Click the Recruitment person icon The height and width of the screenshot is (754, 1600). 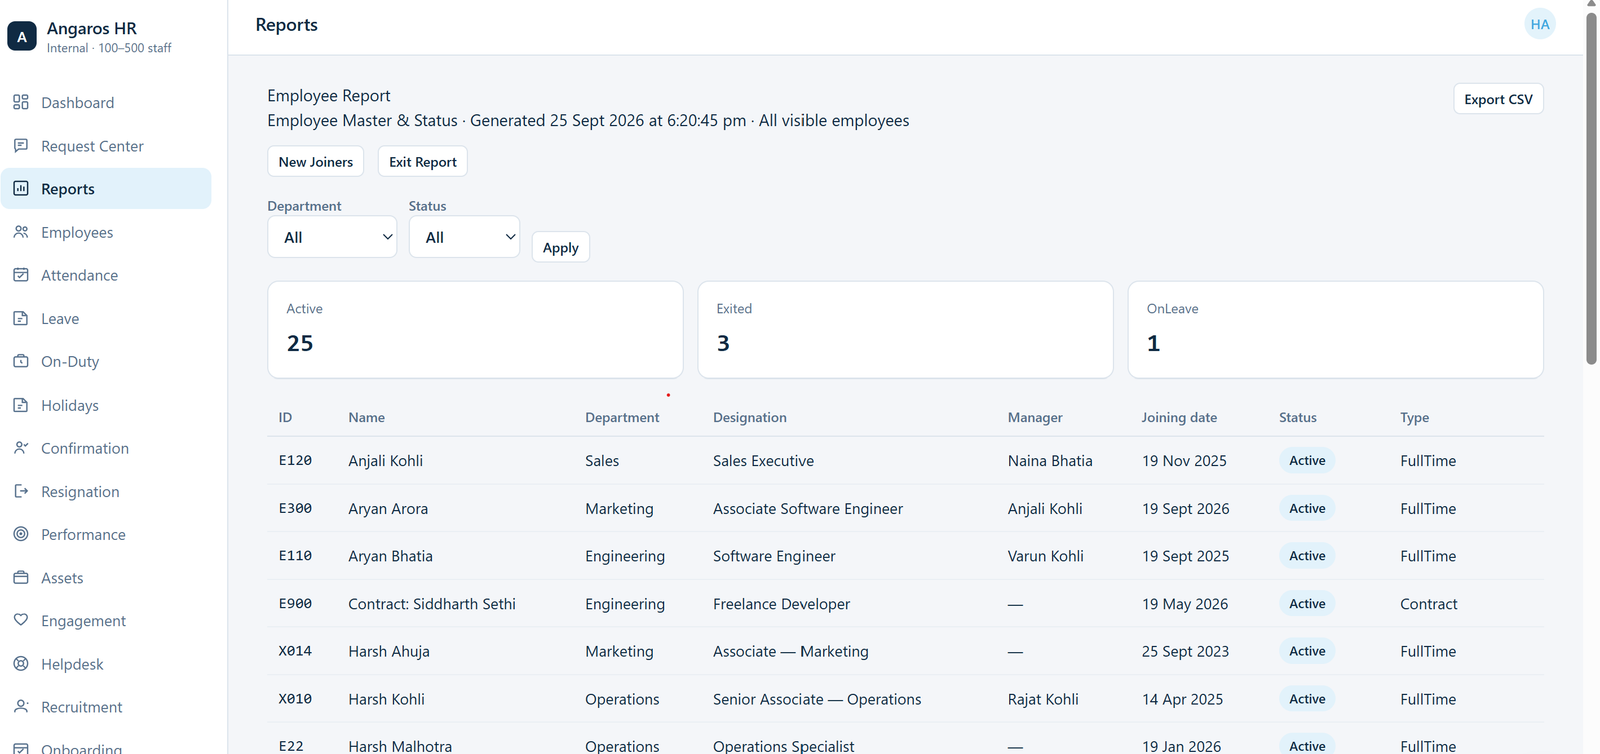point(21,707)
